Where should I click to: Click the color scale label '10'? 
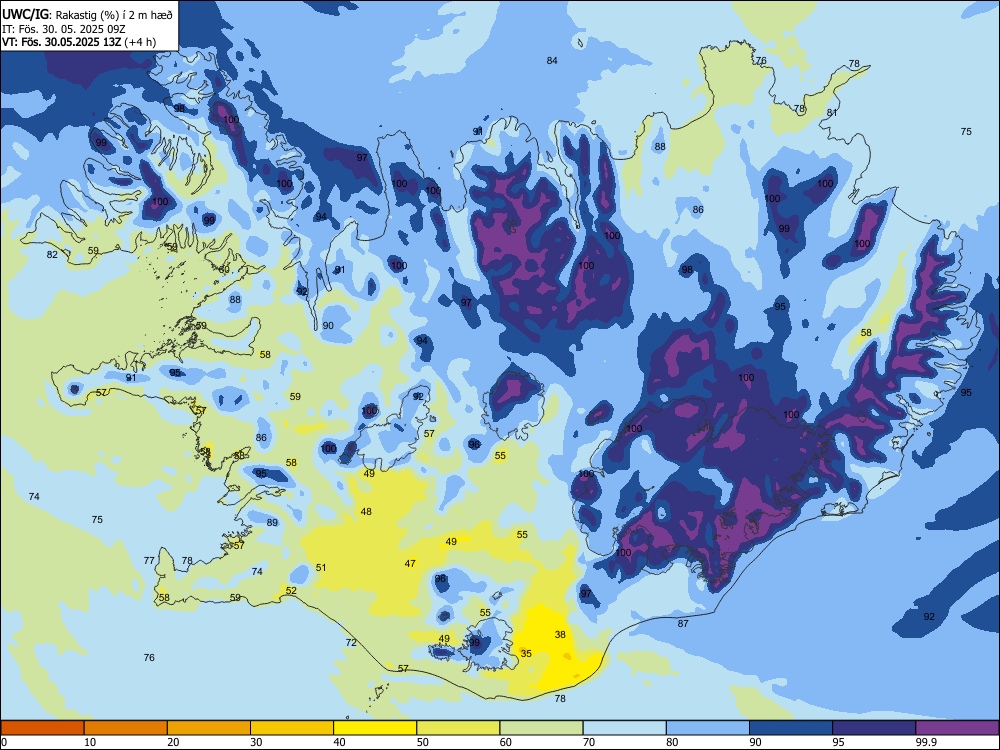(x=90, y=742)
